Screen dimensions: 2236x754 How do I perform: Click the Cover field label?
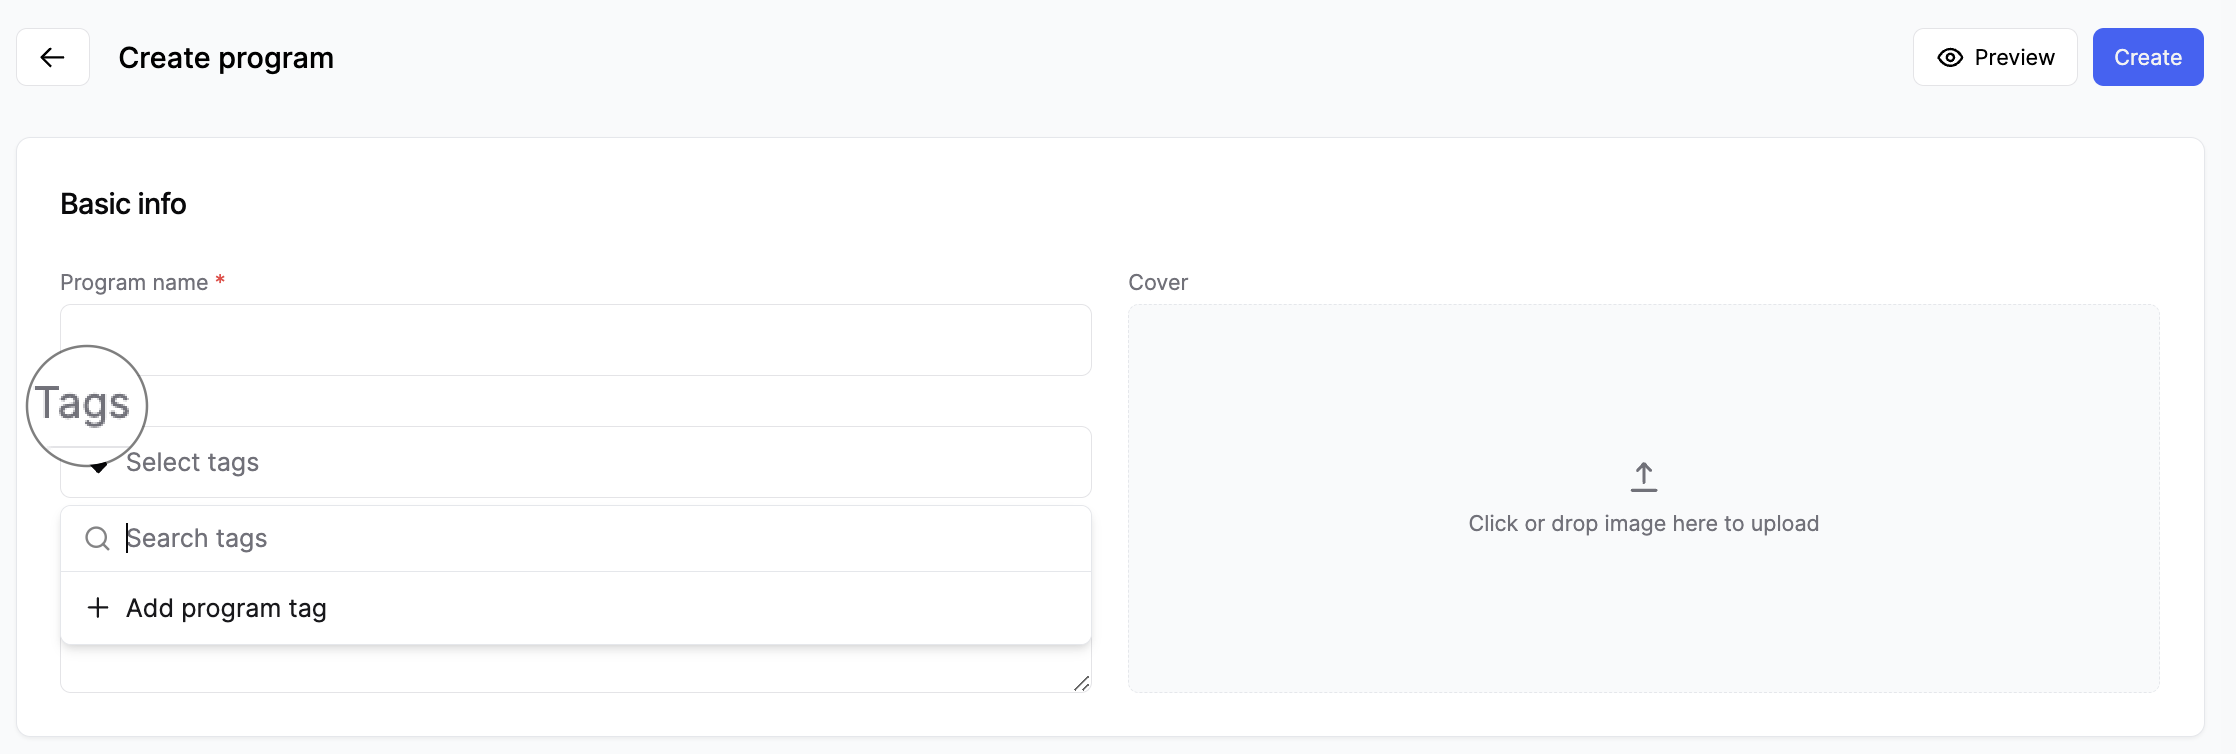[x=1158, y=283]
